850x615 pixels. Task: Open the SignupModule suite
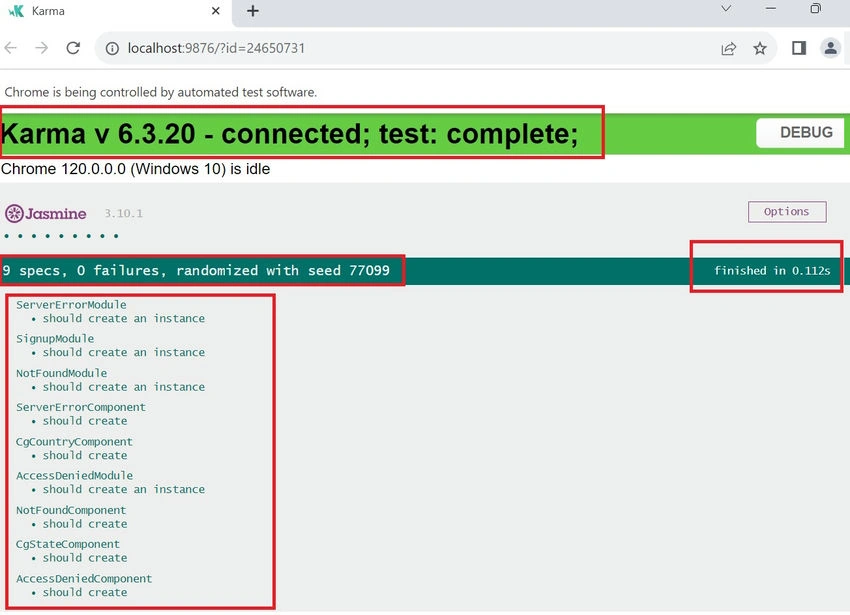point(55,339)
